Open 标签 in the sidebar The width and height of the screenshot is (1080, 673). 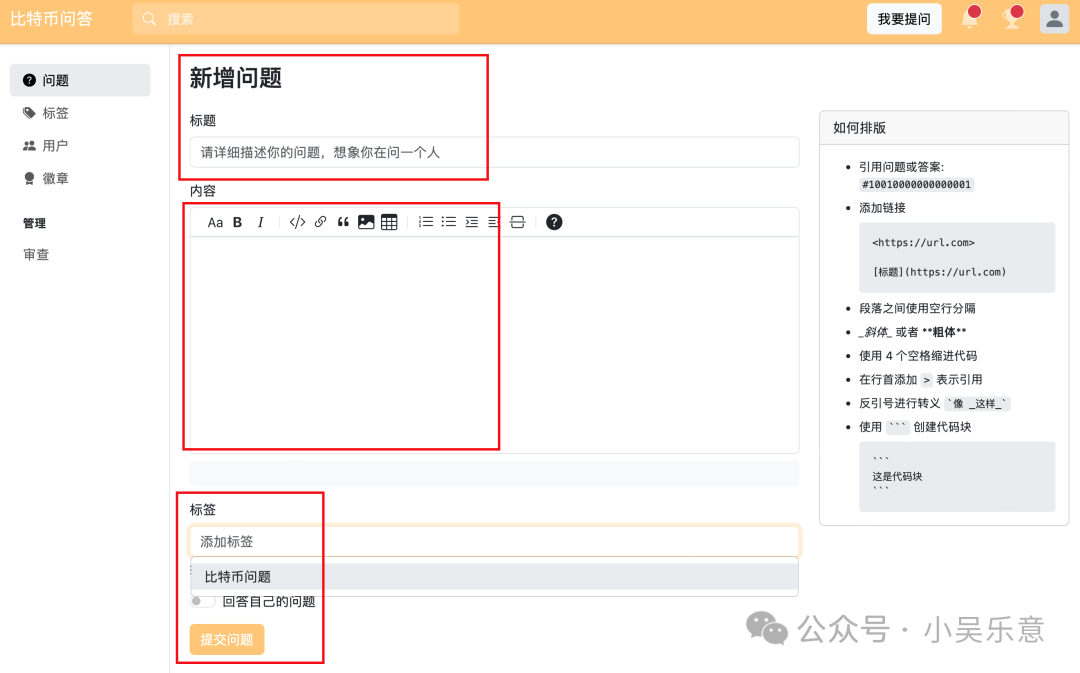[x=80, y=113]
